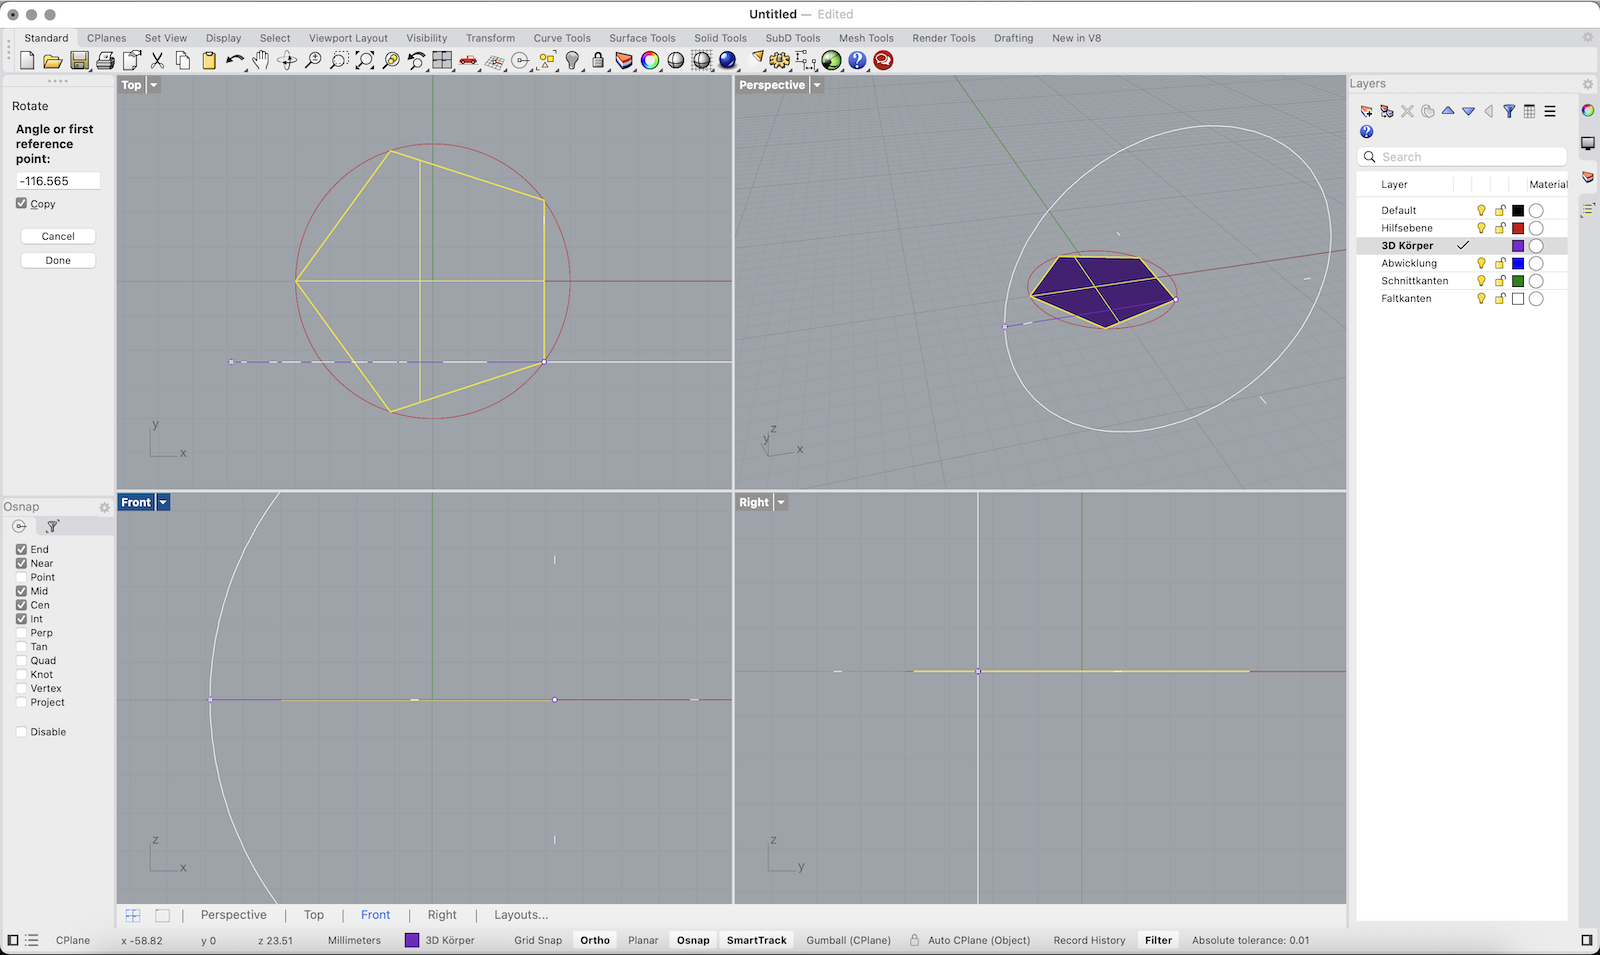Open the Layers panel gear menu

coord(1587,84)
